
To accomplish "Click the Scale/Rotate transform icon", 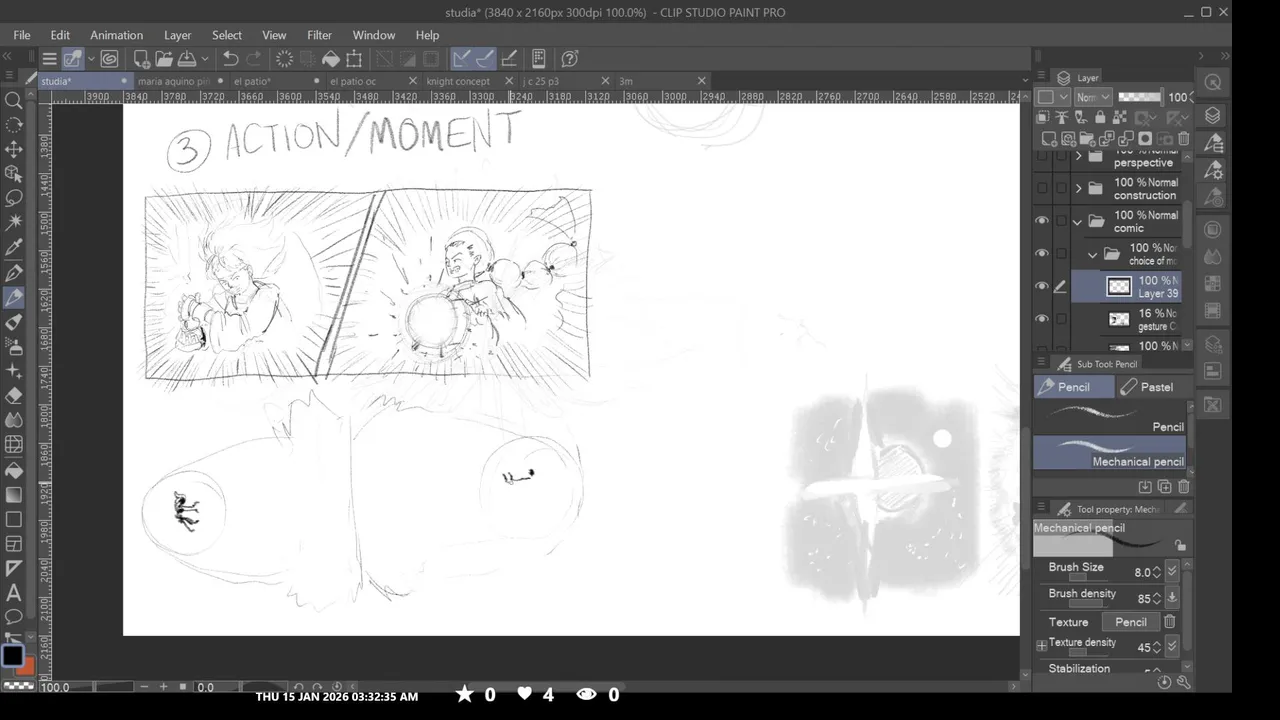I will 354,59.
